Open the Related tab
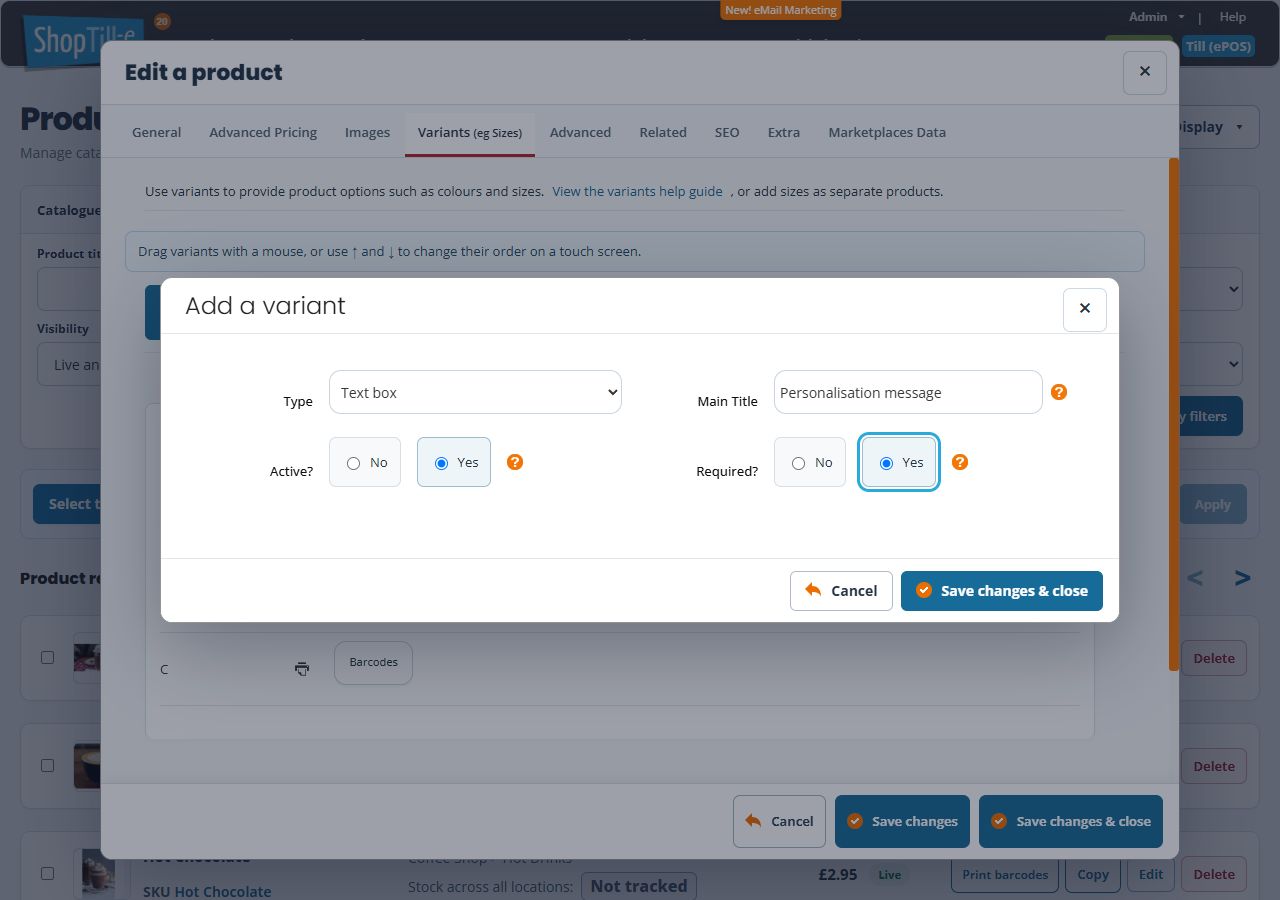The image size is (1280, 900). coord(663,132)
